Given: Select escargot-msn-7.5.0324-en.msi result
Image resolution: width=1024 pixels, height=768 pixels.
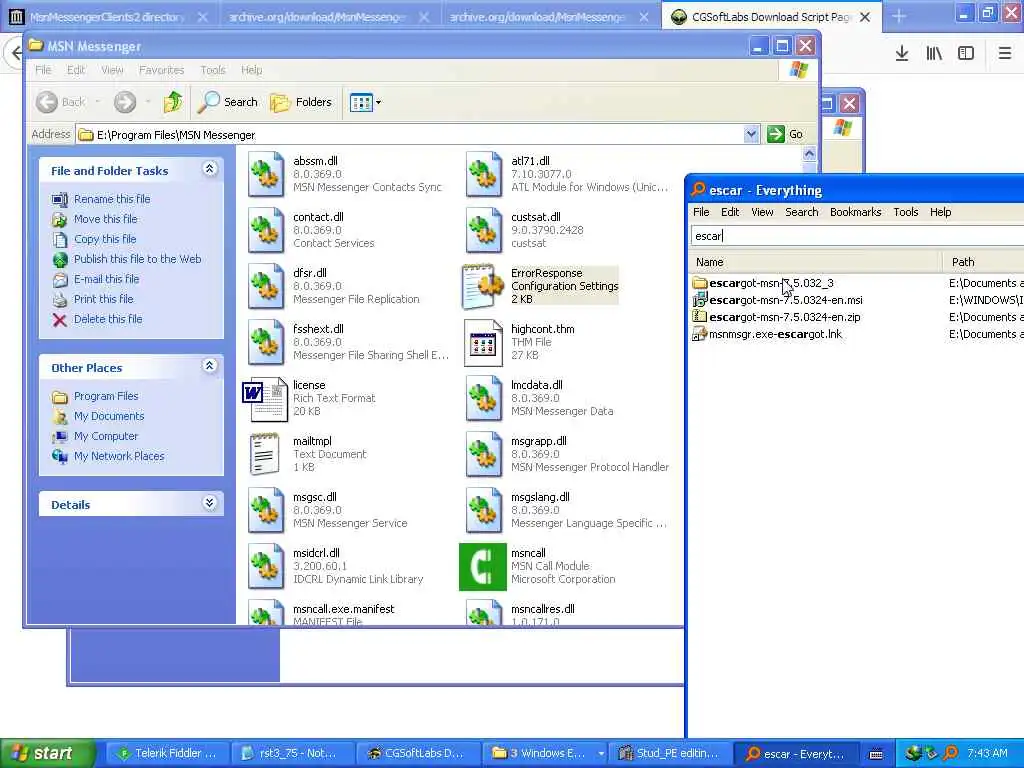Looking at the screenshot, I should (785, 300).
